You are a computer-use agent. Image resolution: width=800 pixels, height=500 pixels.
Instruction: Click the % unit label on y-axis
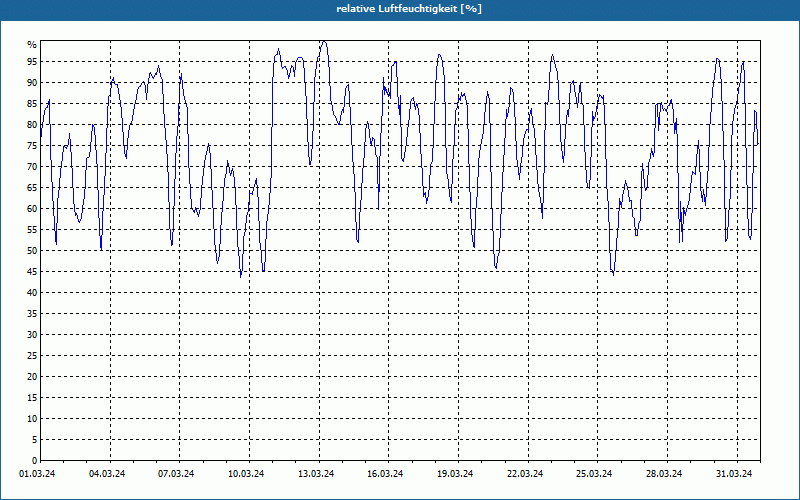pyautogui.click(x=32, y=45)
